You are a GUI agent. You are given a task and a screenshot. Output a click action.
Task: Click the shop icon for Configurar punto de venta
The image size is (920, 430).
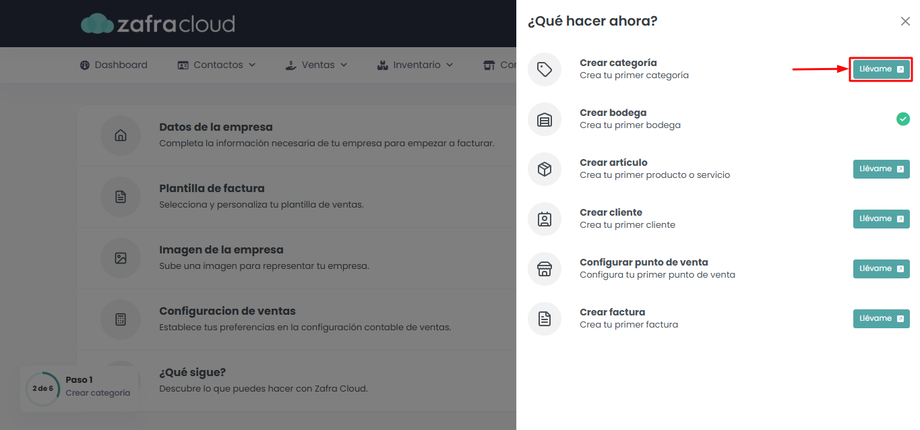click(544, 269)
